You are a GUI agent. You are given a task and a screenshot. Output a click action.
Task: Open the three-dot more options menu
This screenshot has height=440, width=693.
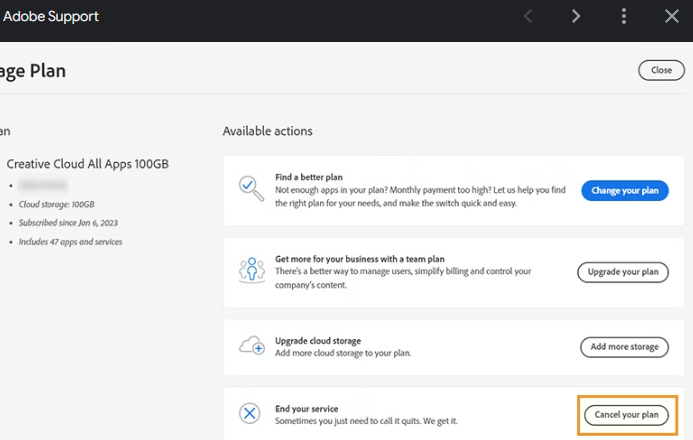[x=624, y=16]
